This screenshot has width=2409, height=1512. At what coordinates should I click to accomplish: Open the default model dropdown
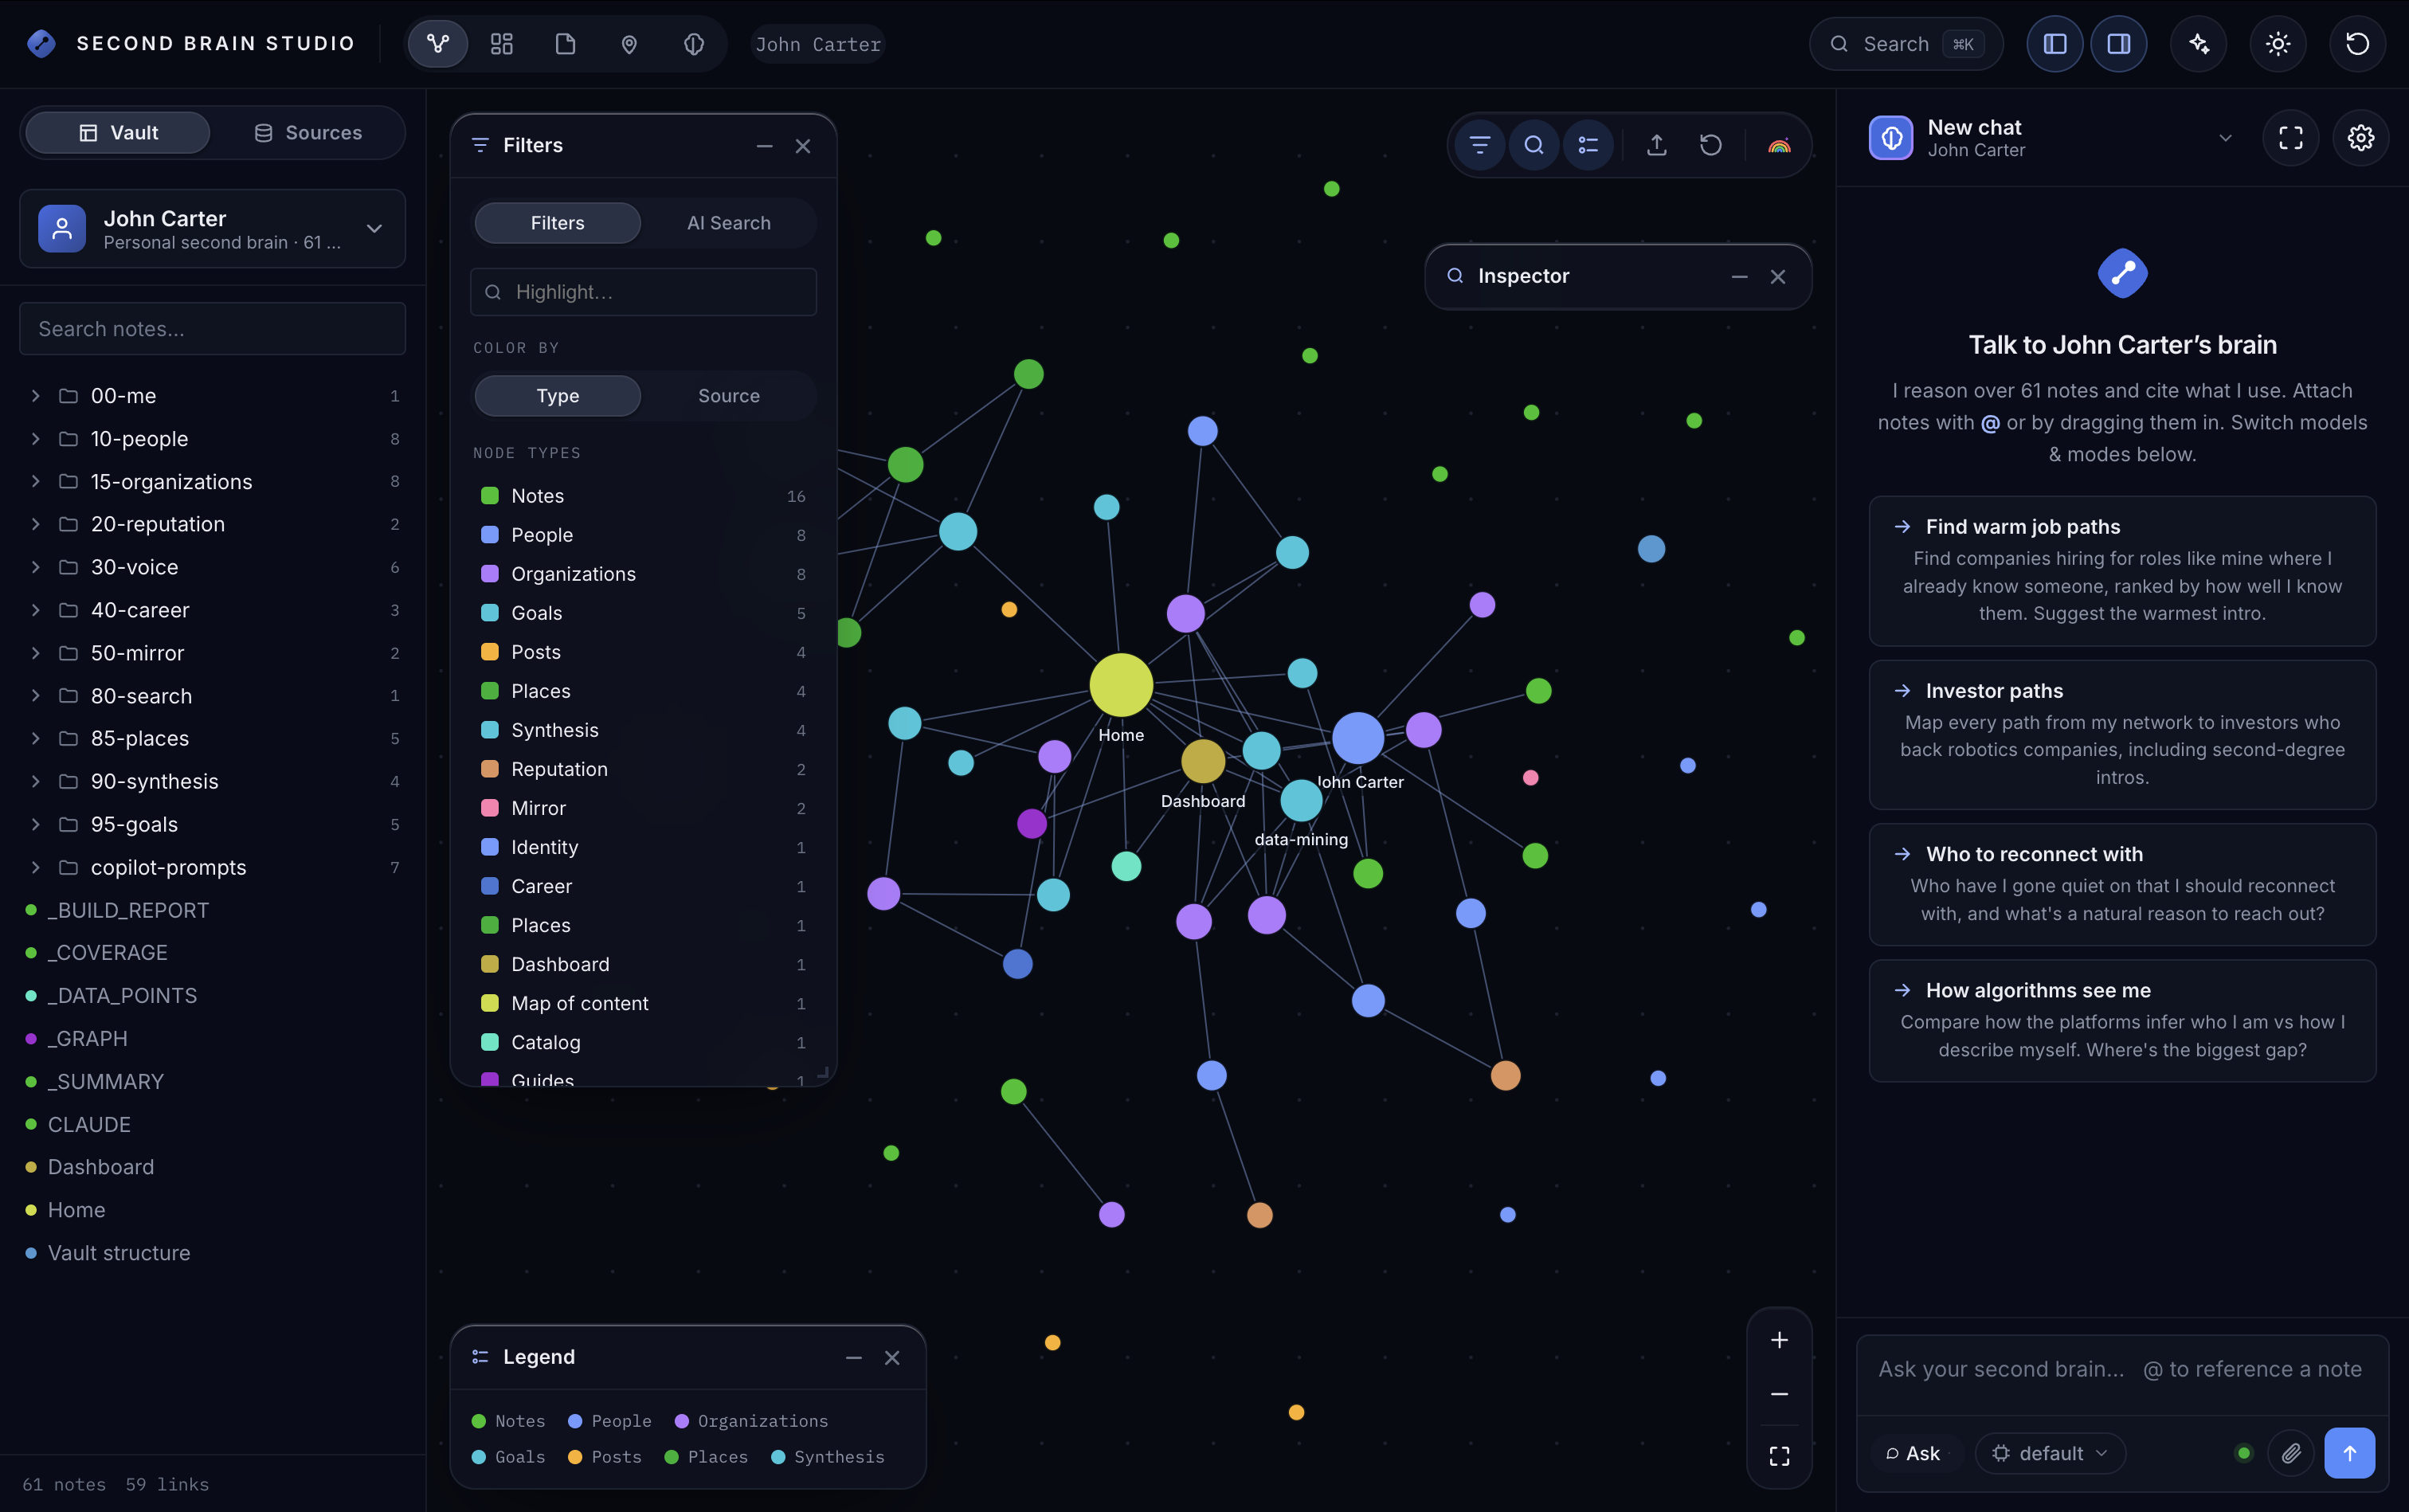[x=2050, y=1453]
